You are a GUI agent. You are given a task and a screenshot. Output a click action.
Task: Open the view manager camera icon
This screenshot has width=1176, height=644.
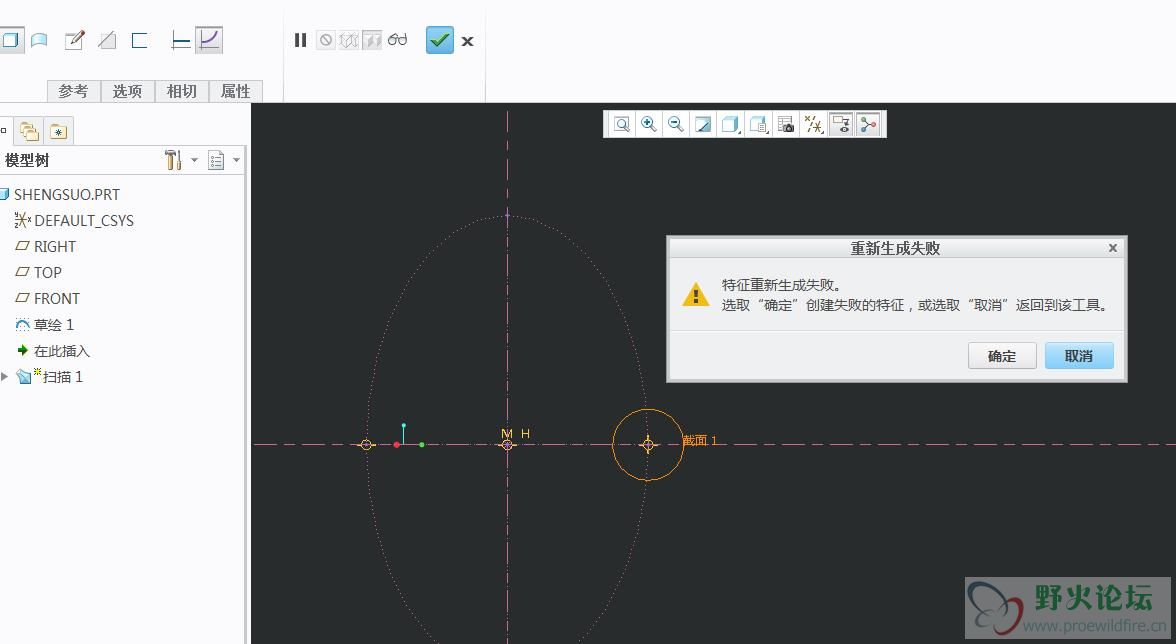[x=785, y=124]
